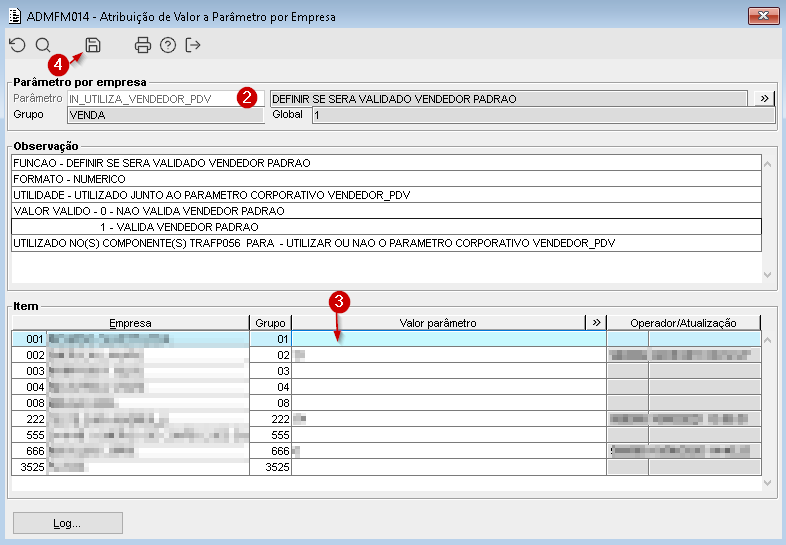Select empresa code 001 cell

click(29, 339)
